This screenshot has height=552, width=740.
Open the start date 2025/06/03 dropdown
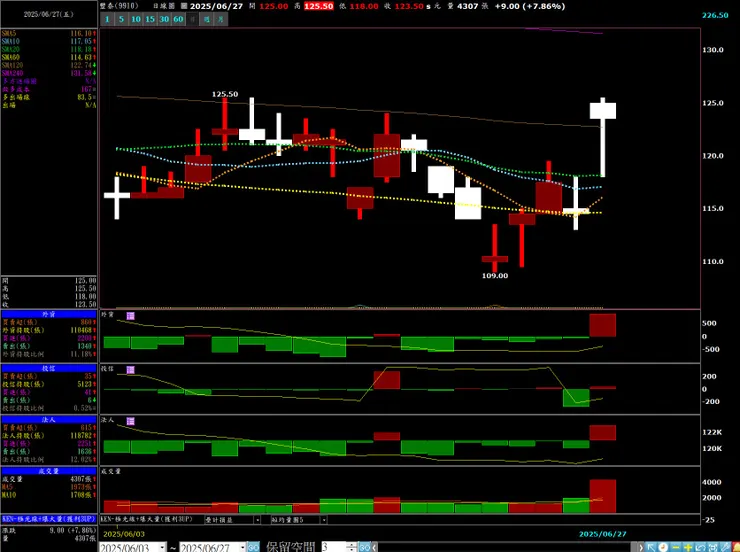[x=162, y=547]
